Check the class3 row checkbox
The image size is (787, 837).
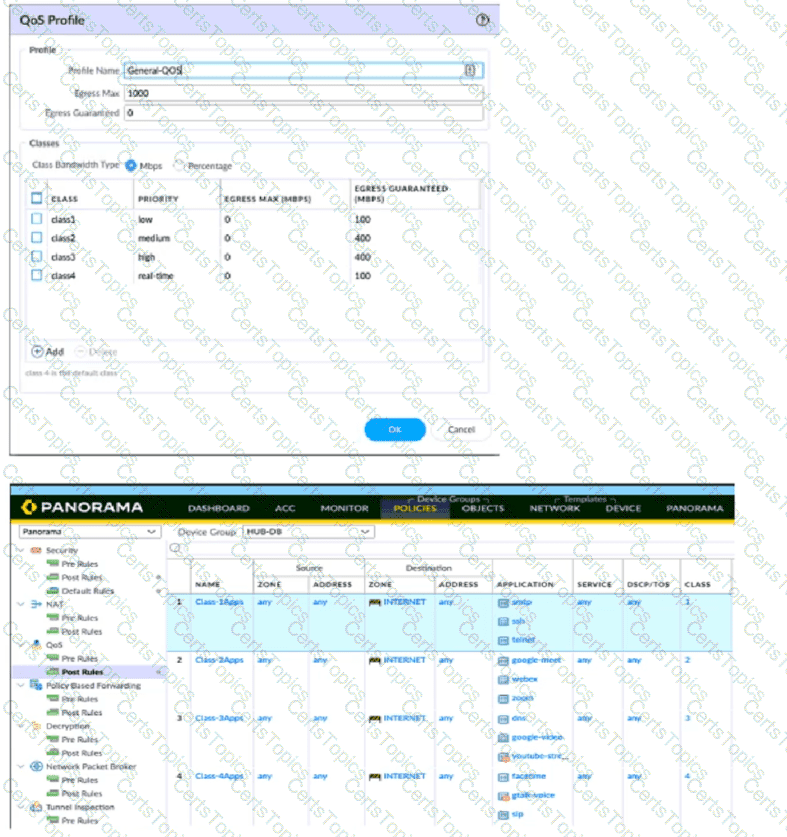click(37, 257)
